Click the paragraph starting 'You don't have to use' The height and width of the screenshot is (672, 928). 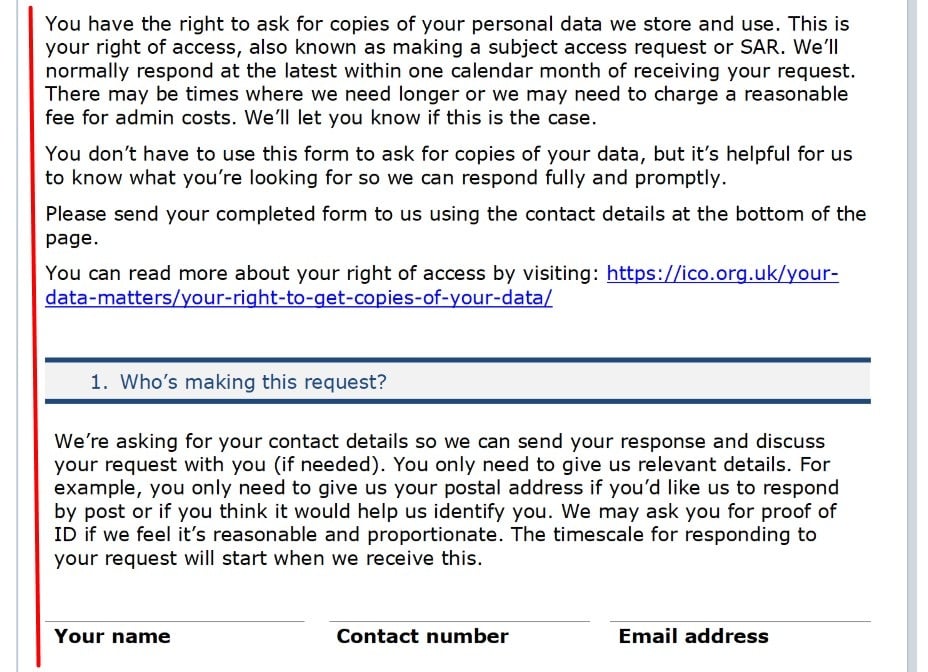click(448, 166)
